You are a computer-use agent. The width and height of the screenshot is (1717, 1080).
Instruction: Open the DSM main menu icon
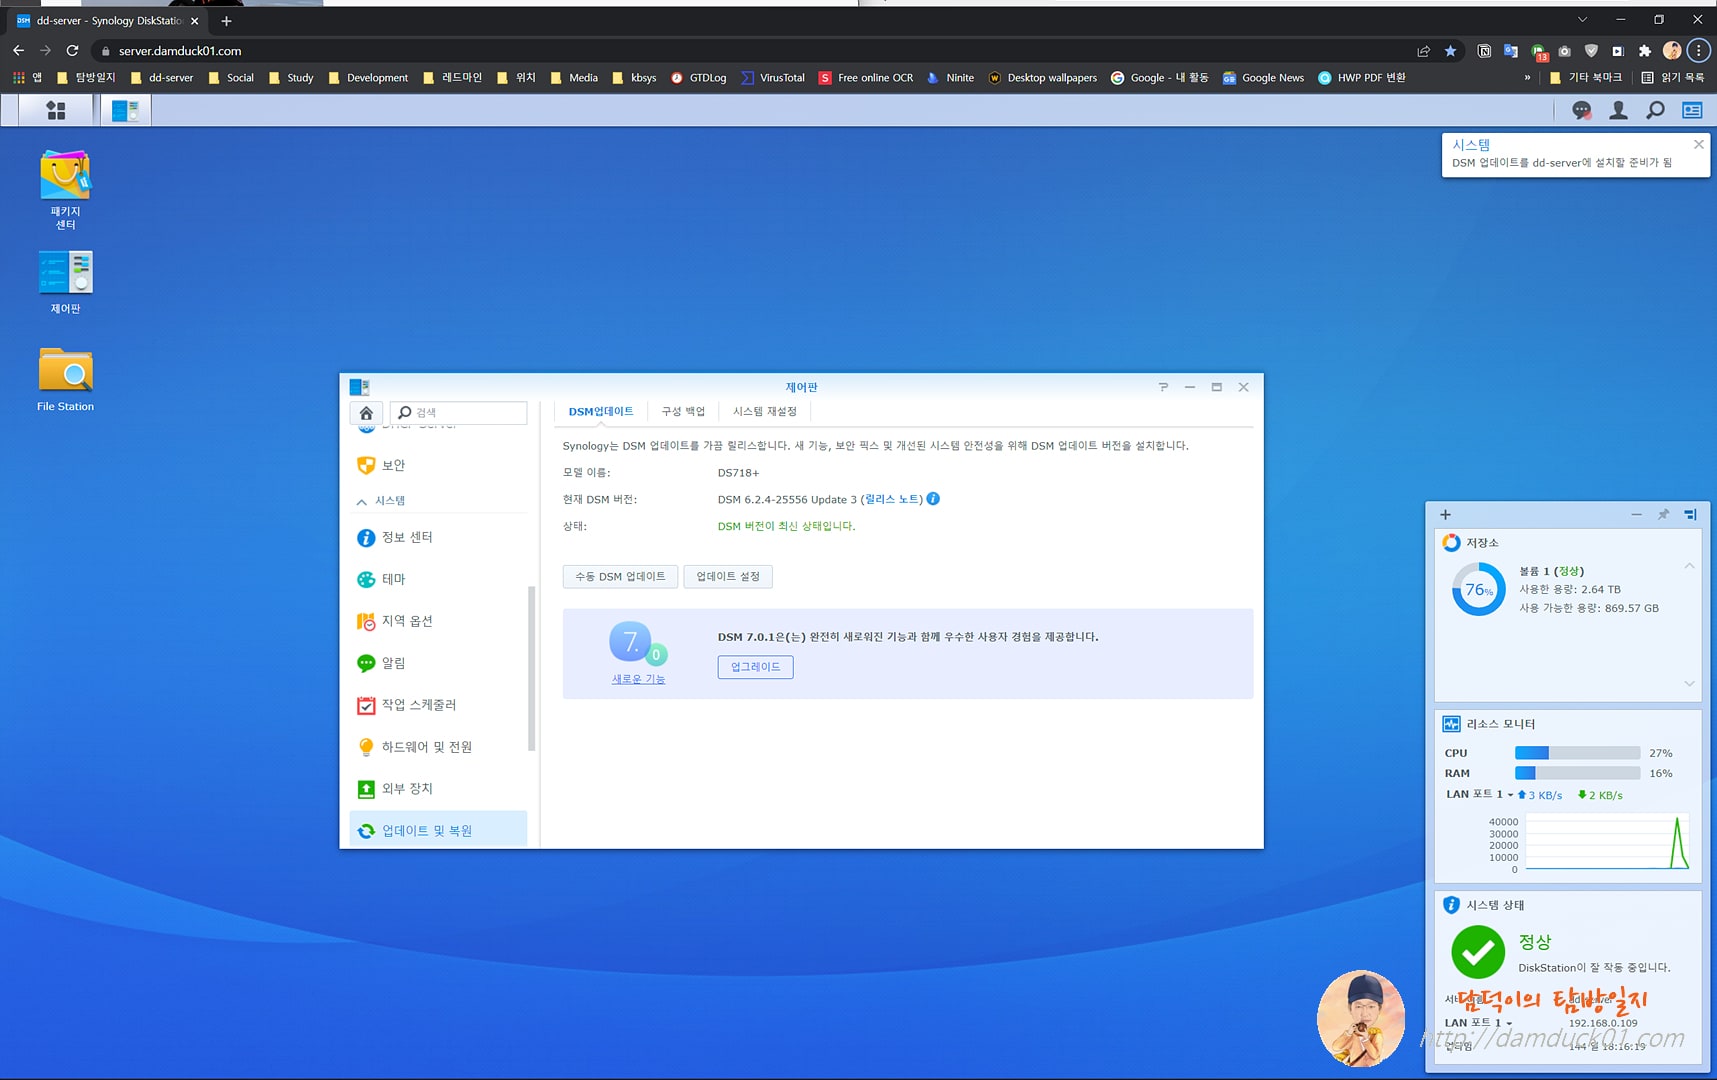point(56,110)
